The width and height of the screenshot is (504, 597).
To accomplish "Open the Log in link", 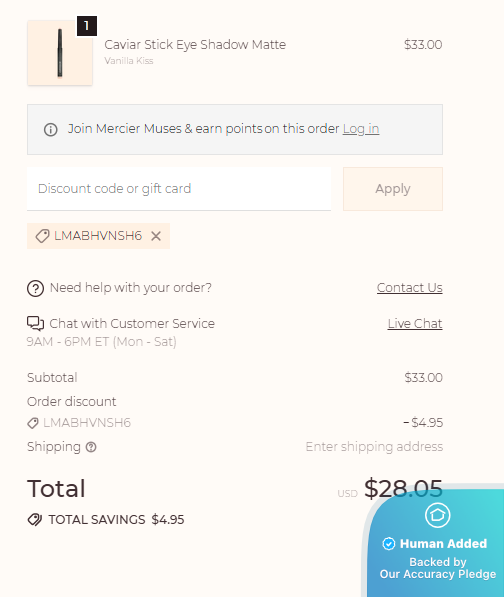I will pos(361,129).
